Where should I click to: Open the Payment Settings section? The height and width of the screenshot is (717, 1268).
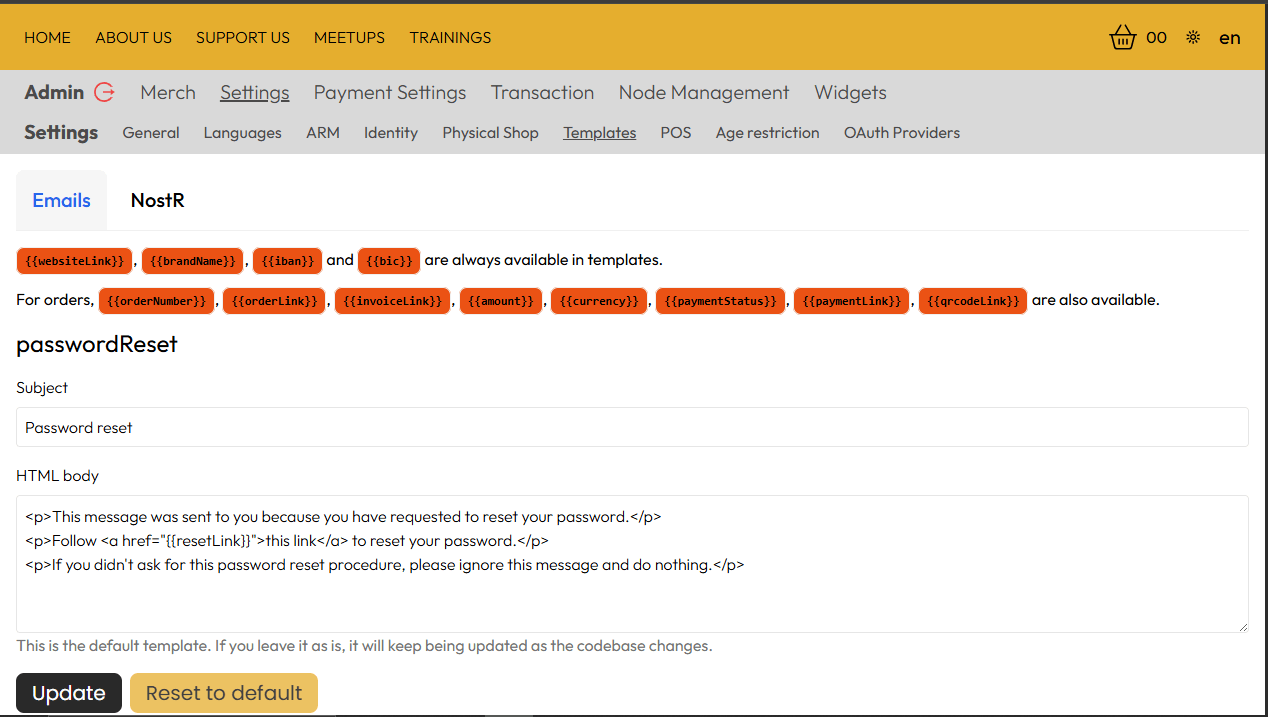pyautogui.click(x=389, y=92)
